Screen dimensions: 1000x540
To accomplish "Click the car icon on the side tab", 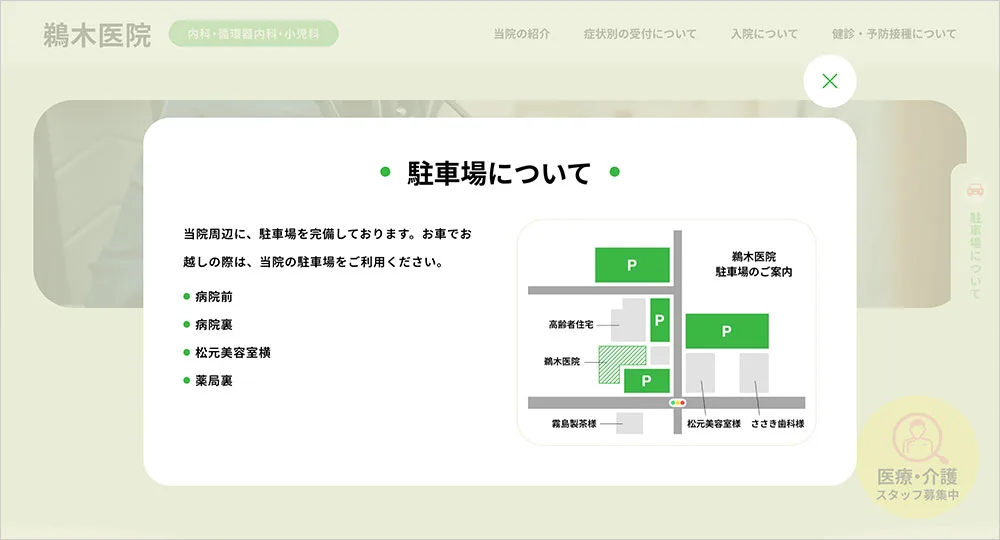I will [974, 190].
